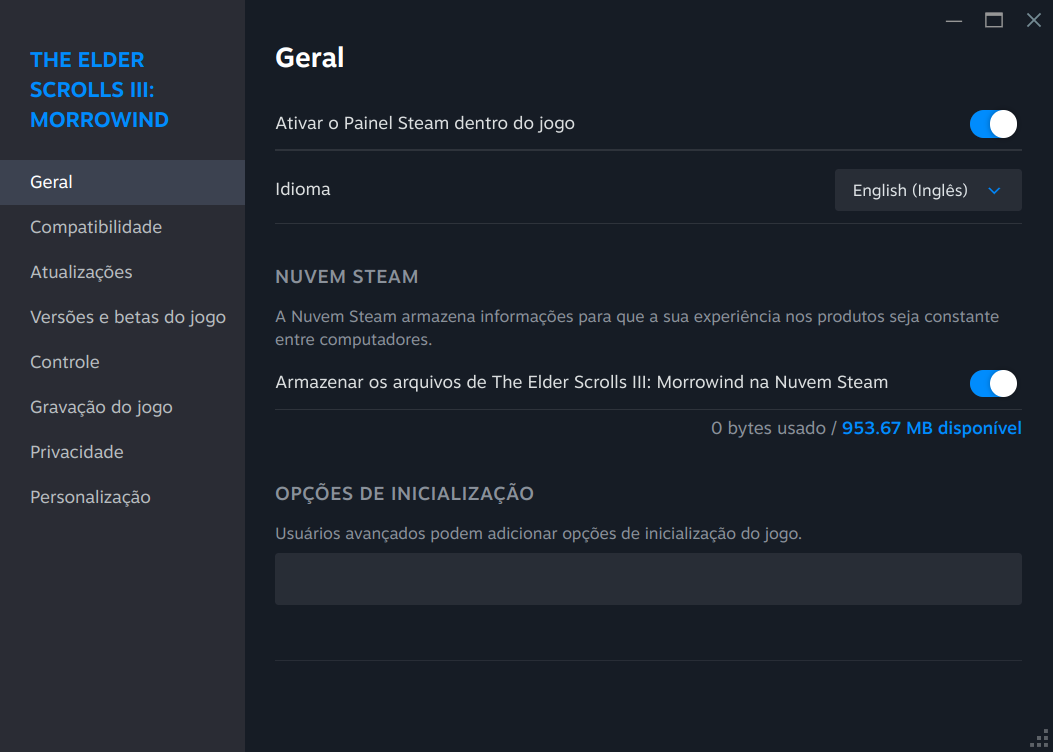The width and height of the screenshot is (1053, 752).
Task: Open the Atualizações section
Action: 81,272
